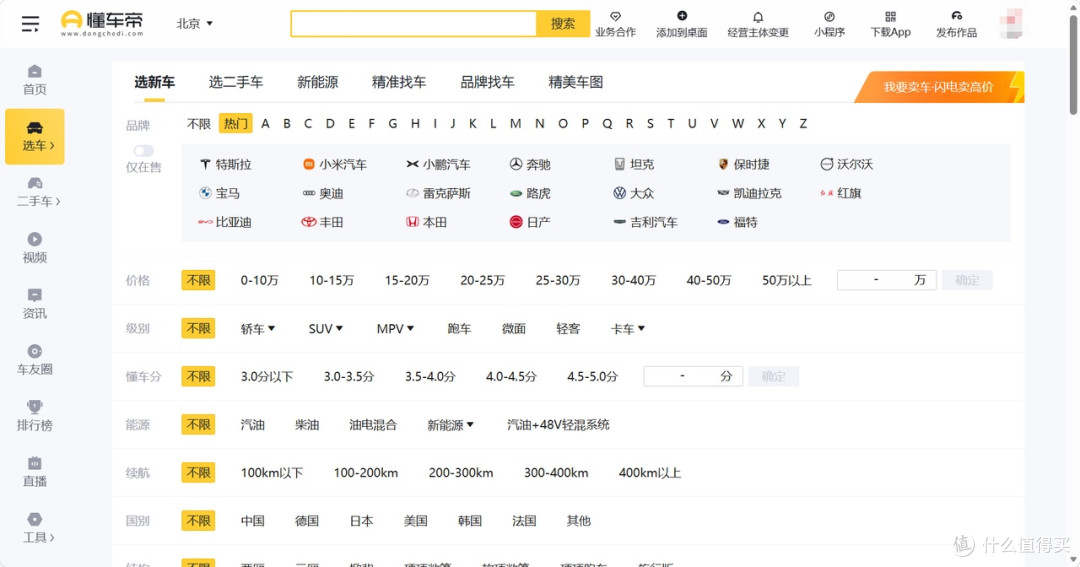Toggle the 仅在售 switch

[143, 151]
